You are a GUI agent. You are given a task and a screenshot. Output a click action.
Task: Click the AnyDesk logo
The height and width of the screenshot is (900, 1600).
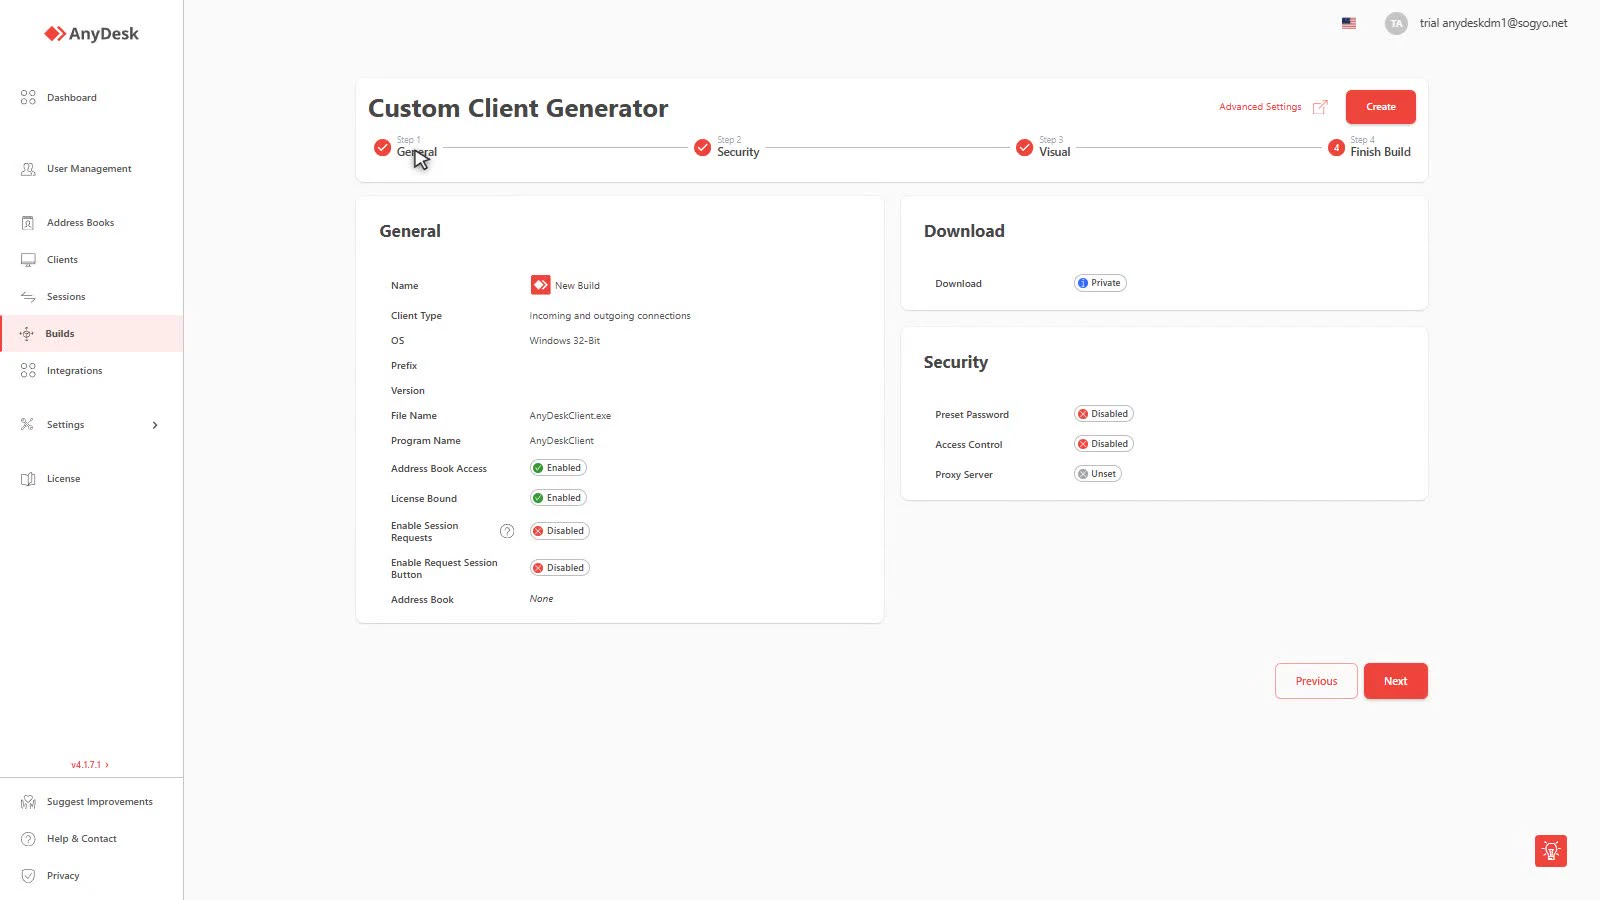click(x=91, y=34)
